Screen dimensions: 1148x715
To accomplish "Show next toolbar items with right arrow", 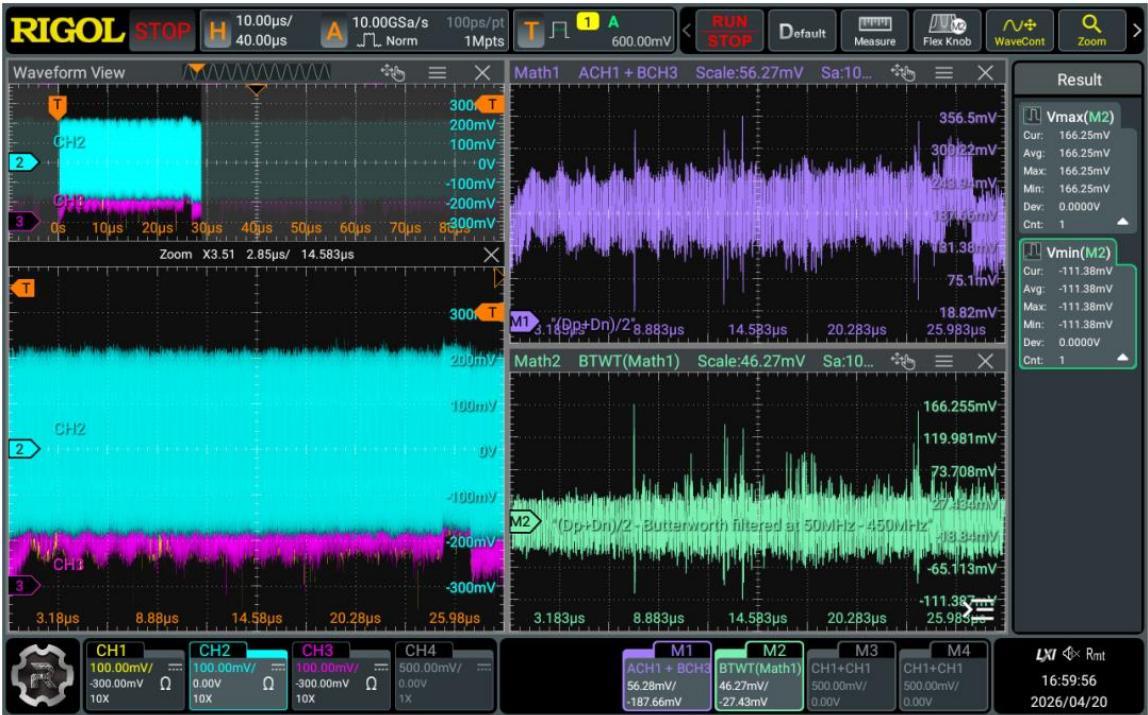I will 1137,31.
